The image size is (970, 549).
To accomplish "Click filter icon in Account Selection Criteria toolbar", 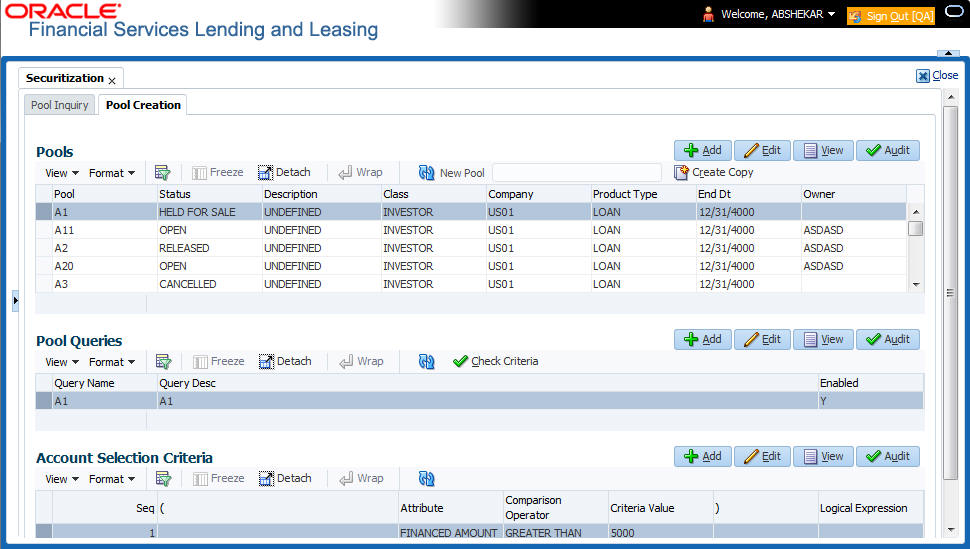I will (x=163, y=478).
